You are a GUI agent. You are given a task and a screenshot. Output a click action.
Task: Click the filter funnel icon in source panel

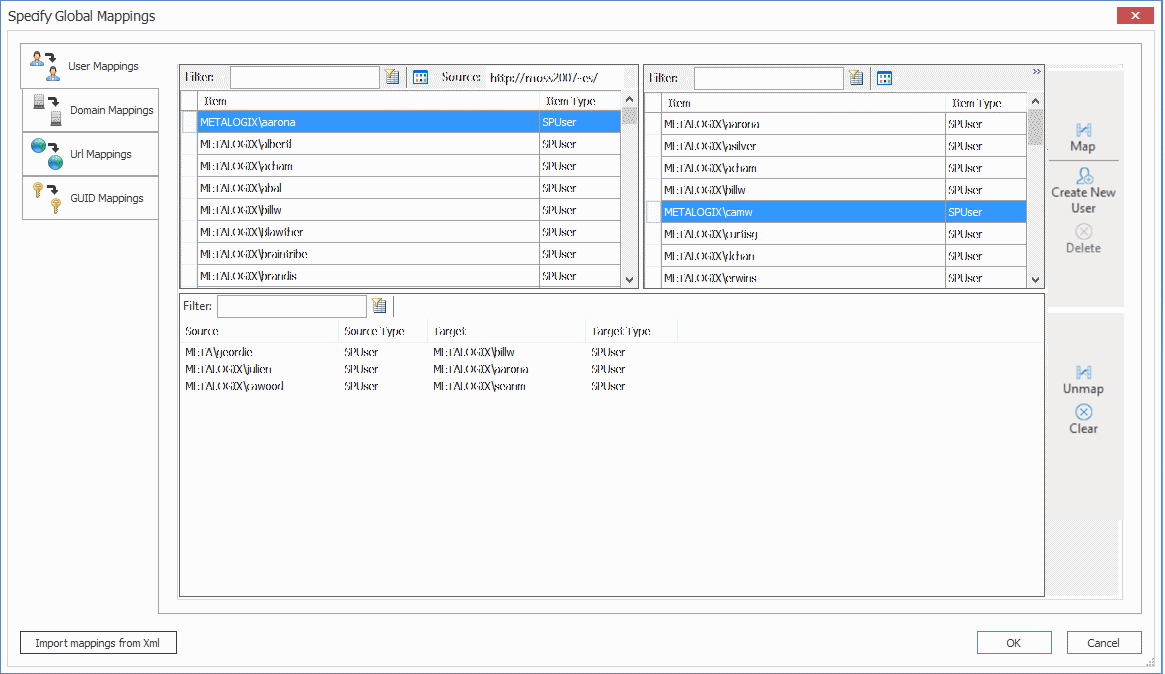coord(392,77)
